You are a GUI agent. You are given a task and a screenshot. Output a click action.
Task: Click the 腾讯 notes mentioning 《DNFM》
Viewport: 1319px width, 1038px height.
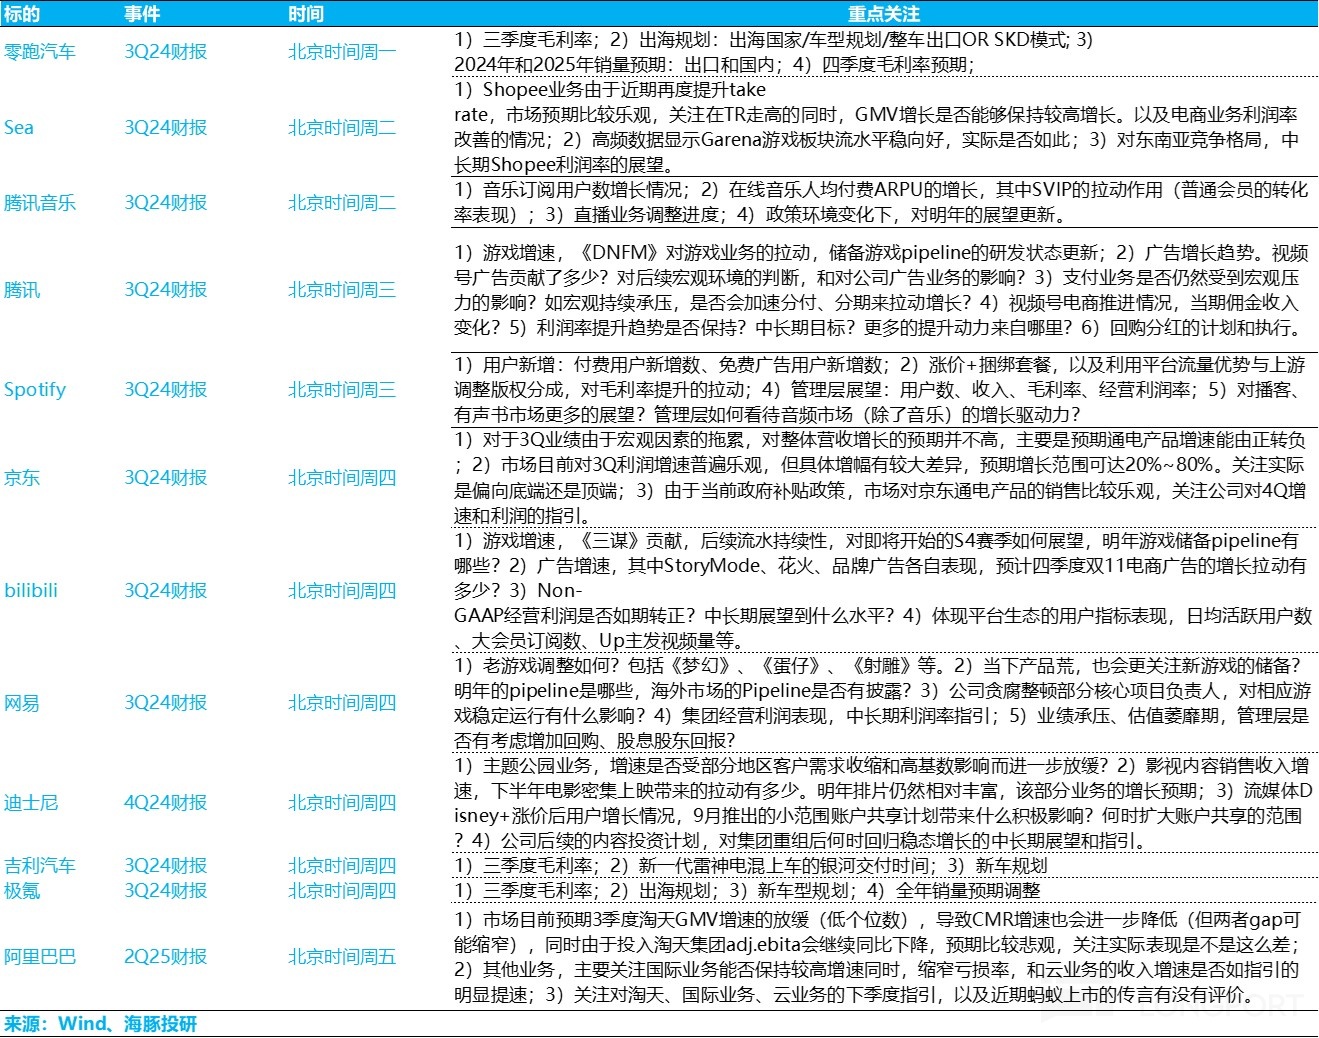point(878,290)
